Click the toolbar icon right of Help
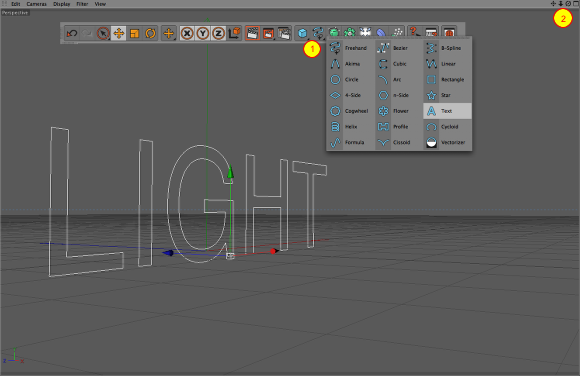 coord(431,32)
